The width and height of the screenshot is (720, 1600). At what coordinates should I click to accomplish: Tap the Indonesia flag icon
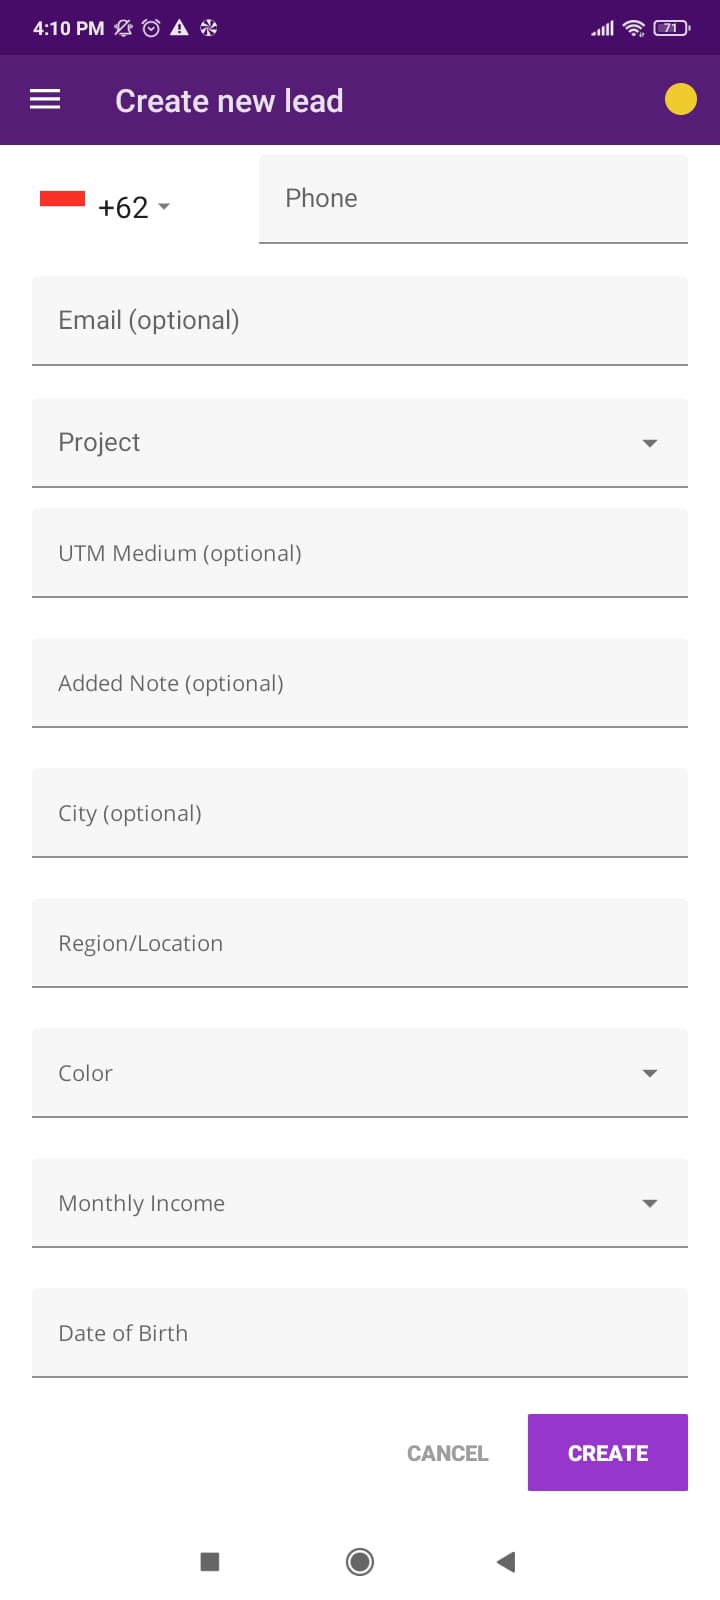tap(62, 199)
